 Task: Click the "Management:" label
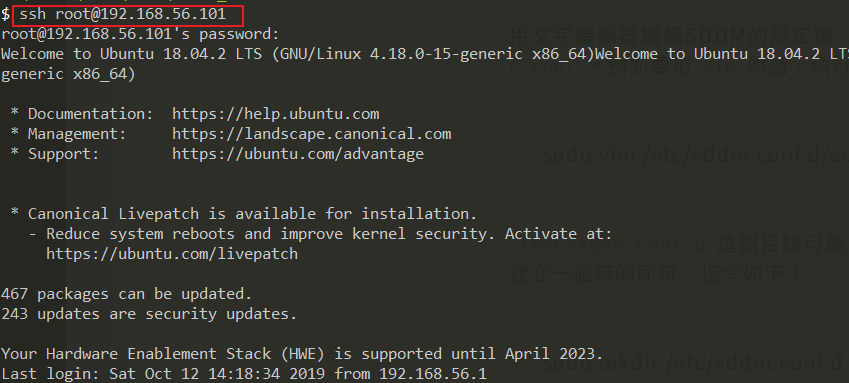(77, 134)
